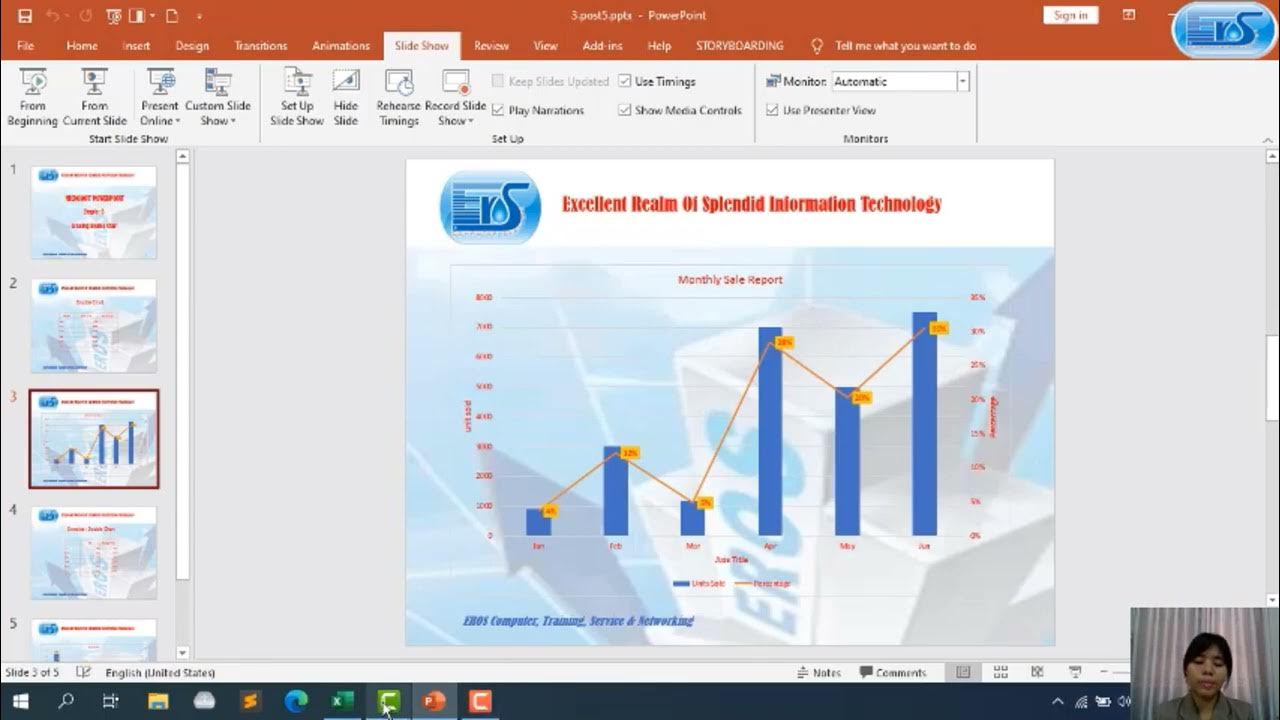Open File Explorer from taskbar
This screenshot has height=720, width=1280.
[158, 701]
